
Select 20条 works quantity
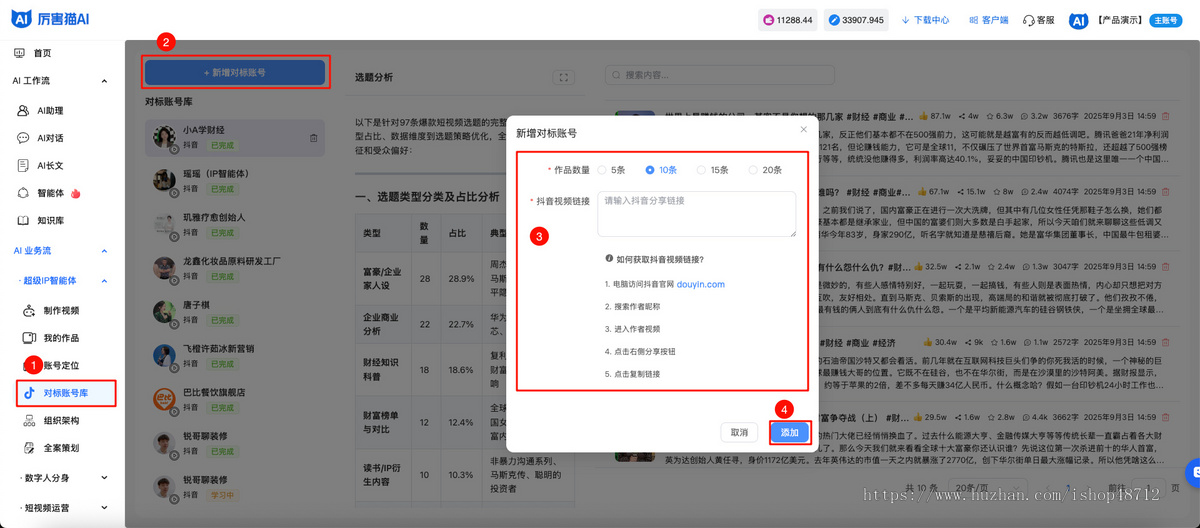pyautogui.click(x=765, y=170)
